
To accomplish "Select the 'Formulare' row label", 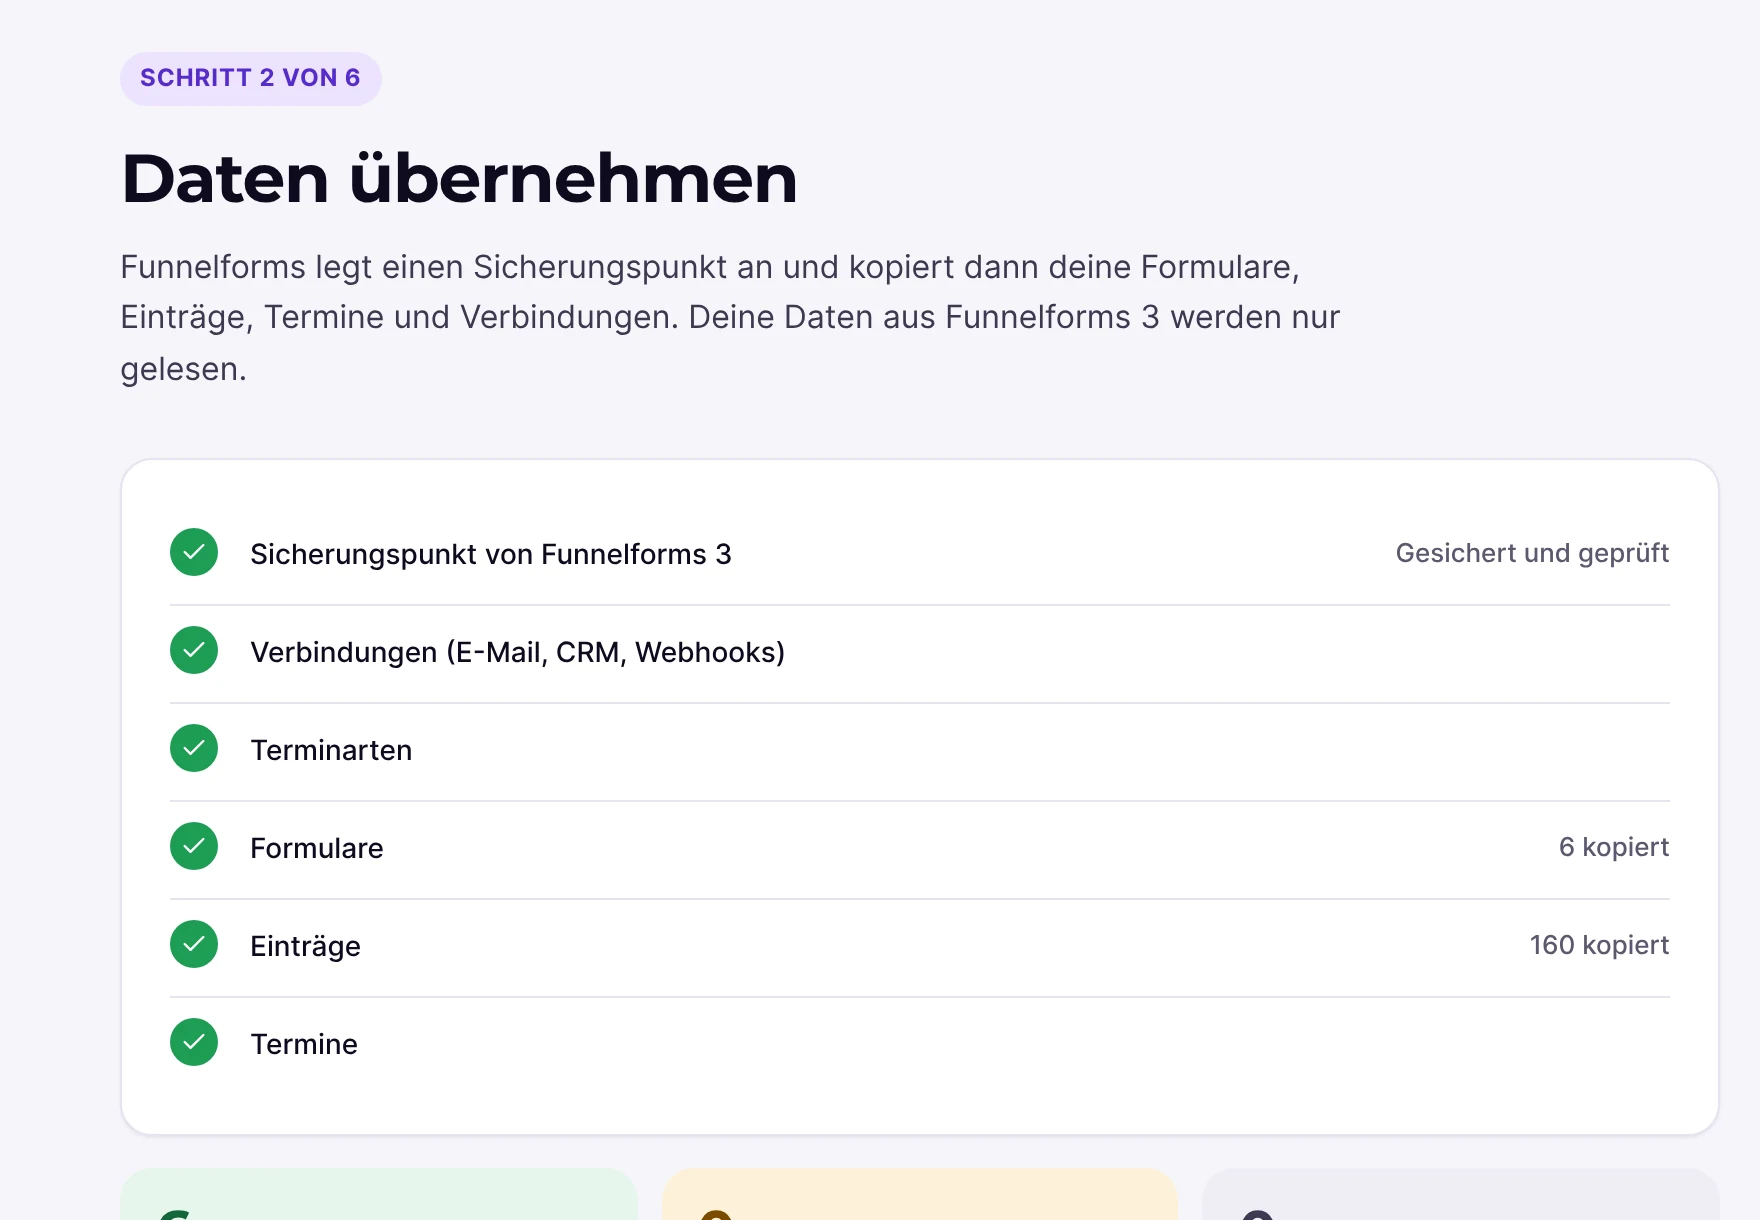I will [316, 848].
